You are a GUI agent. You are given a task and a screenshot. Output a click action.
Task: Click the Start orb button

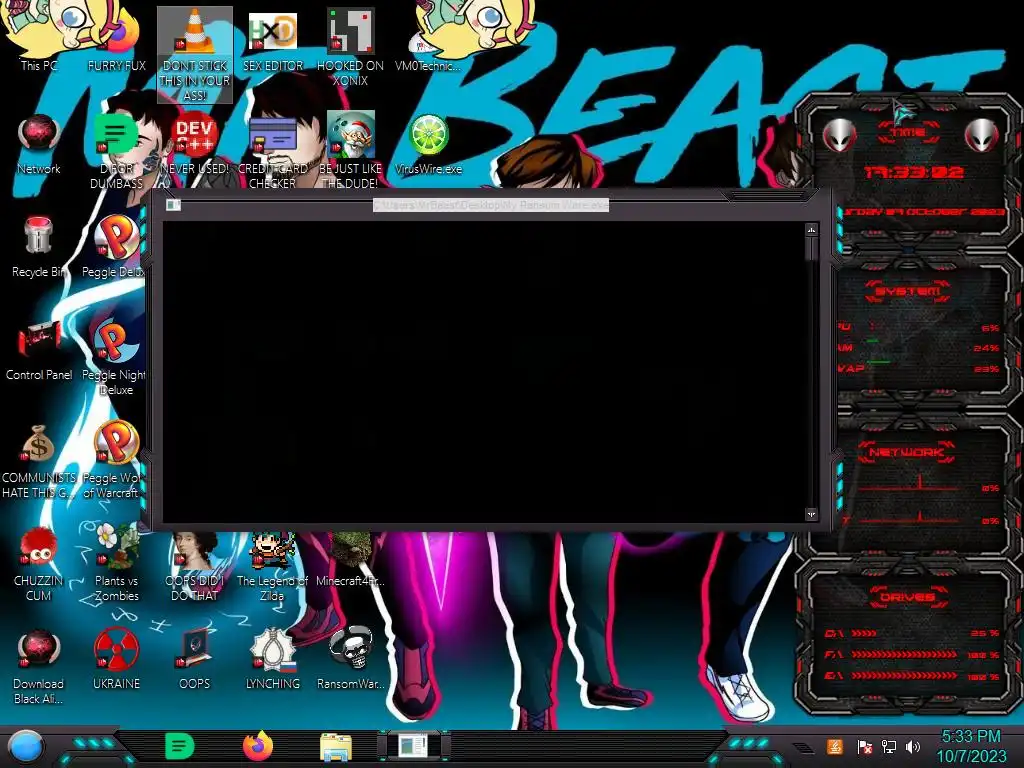[x=26, y=746]
